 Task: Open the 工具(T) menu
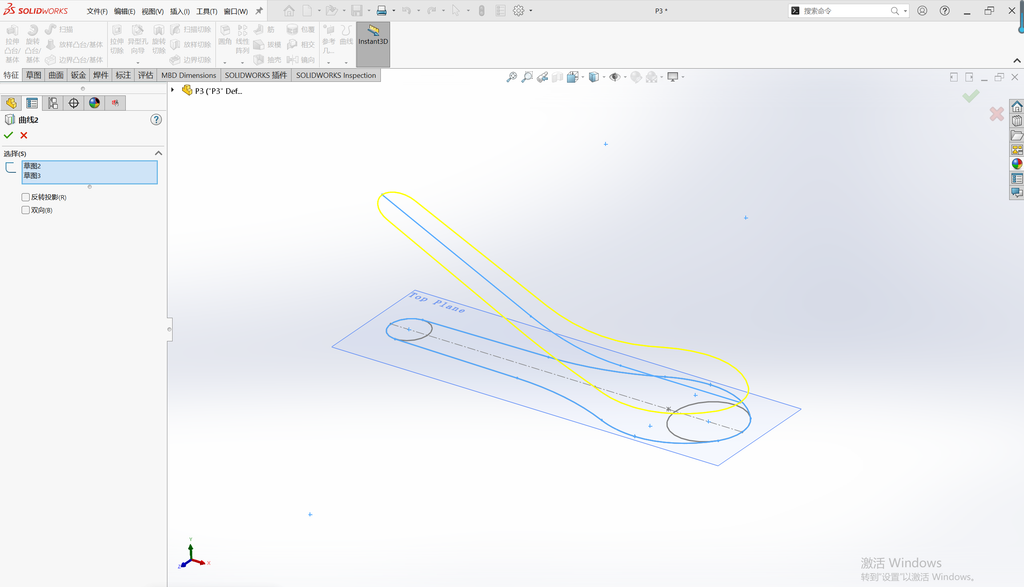pyautogui.click(x=206, y=11)
